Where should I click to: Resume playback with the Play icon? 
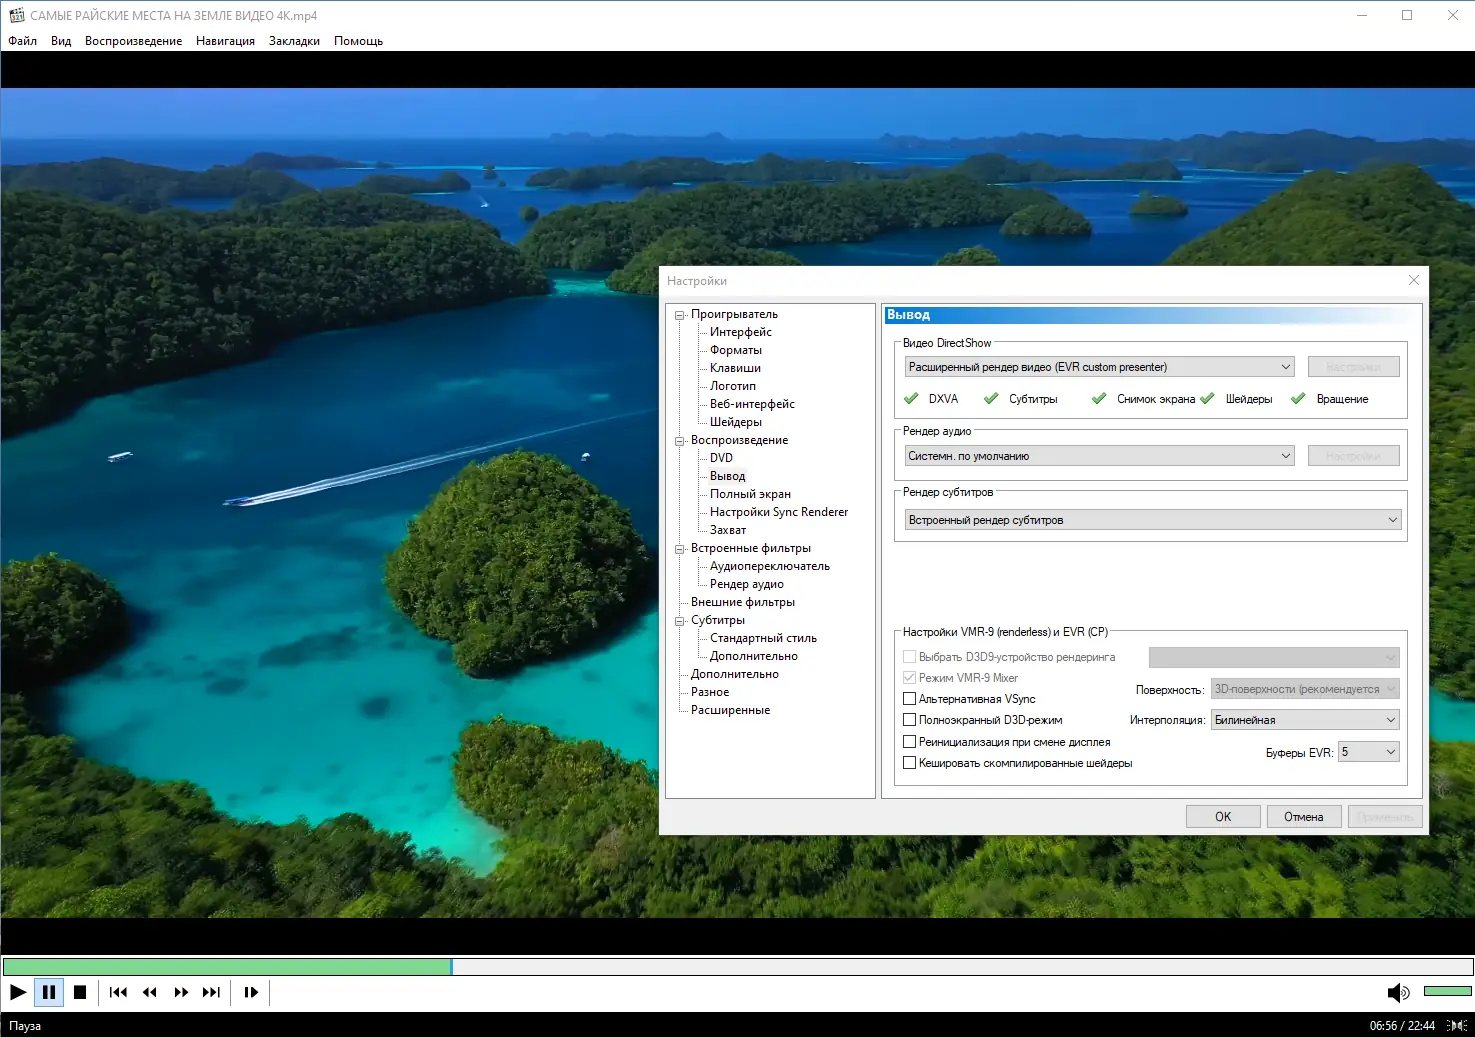pos(17,992)
